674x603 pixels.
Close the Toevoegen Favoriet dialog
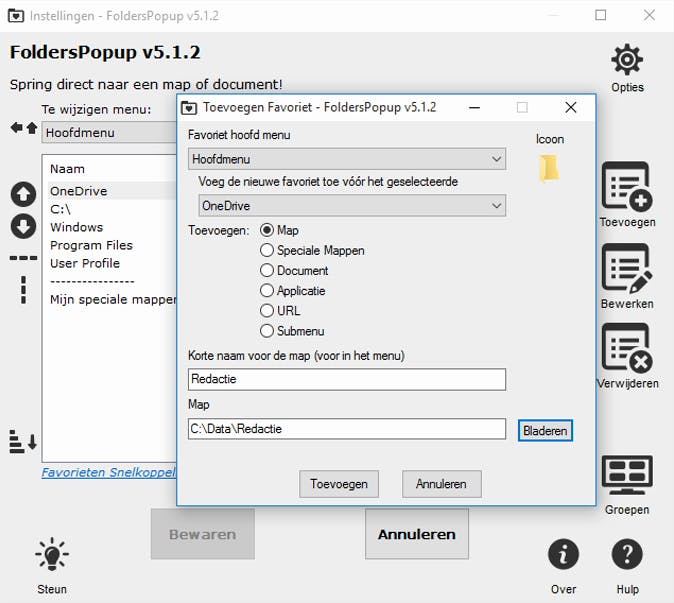(571, 107)
